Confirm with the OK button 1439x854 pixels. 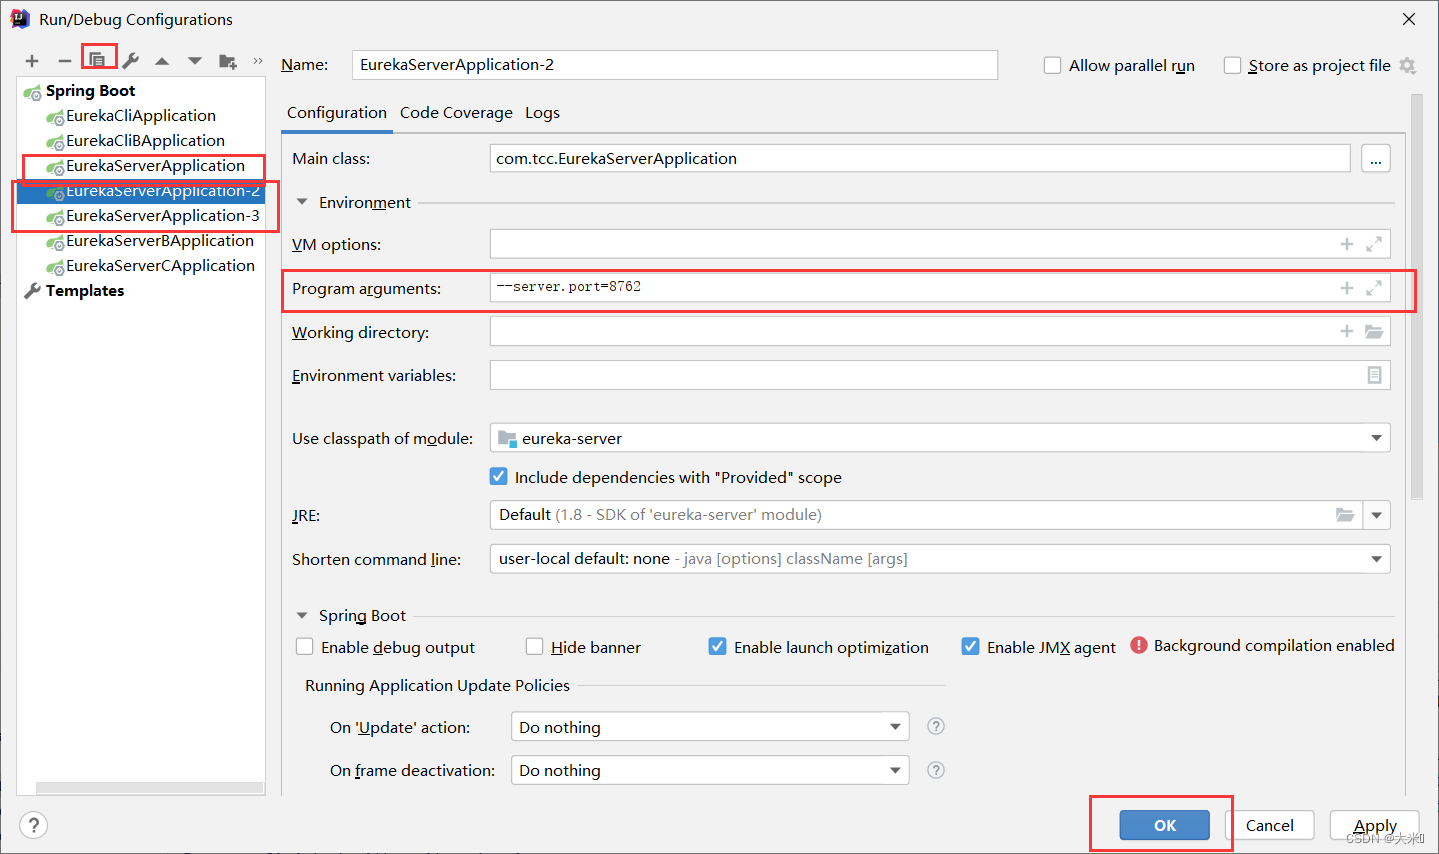point(1165,825)
